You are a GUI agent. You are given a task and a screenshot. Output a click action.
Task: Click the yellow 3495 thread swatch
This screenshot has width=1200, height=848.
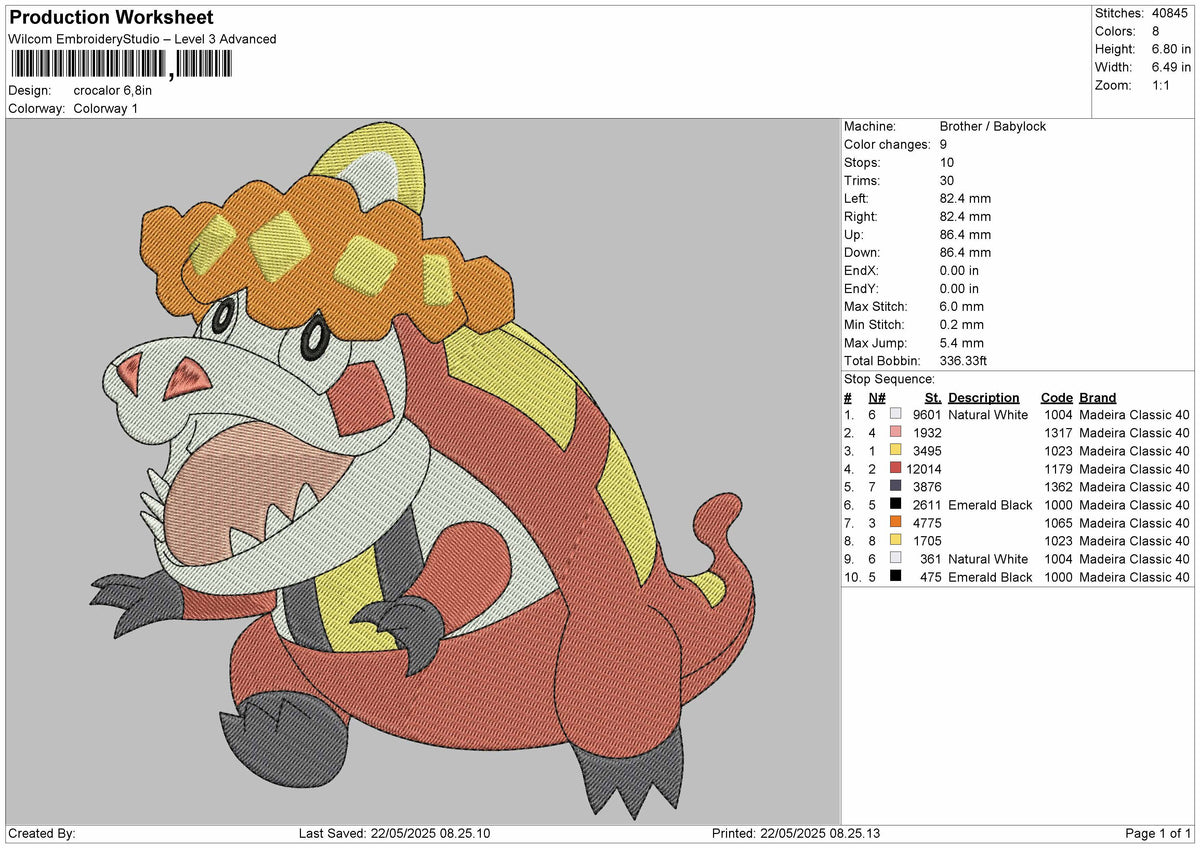(x=895, y=451)
